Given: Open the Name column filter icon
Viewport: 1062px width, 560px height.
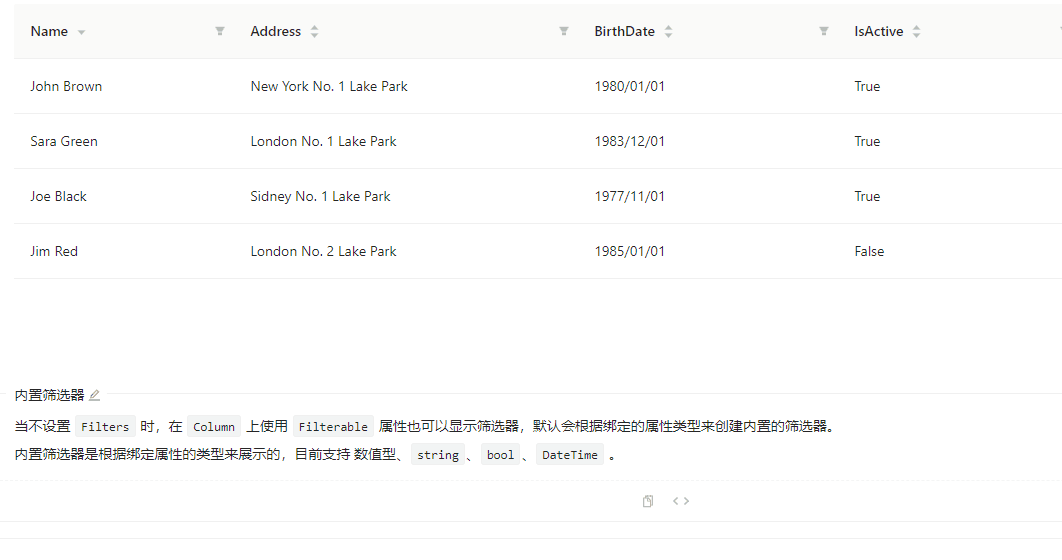Looking at the screenshot, I should [219, 31].
